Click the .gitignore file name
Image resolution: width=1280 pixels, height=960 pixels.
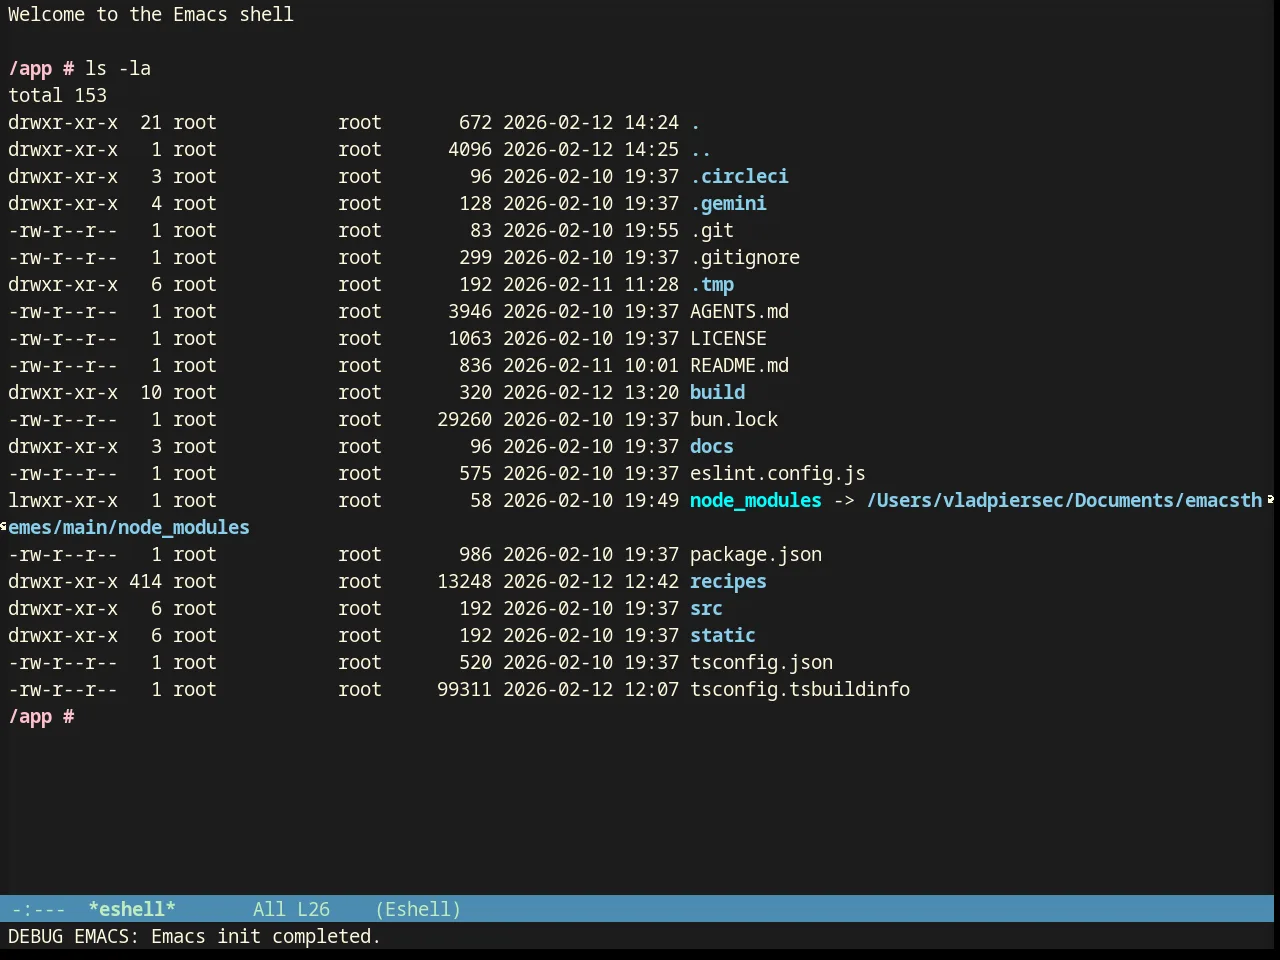click(x=745, y=257)
